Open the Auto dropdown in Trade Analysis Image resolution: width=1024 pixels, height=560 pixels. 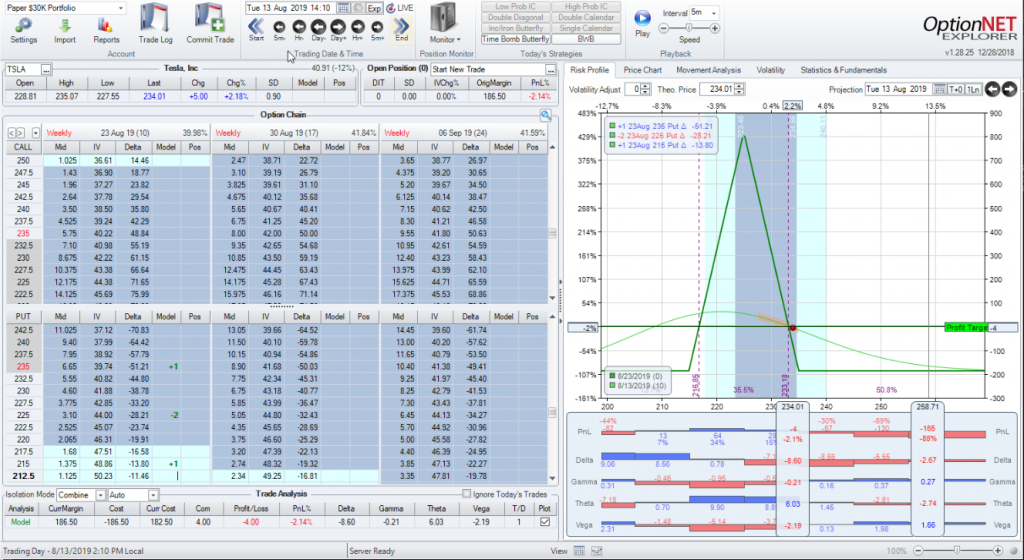[x=153, y=495]
